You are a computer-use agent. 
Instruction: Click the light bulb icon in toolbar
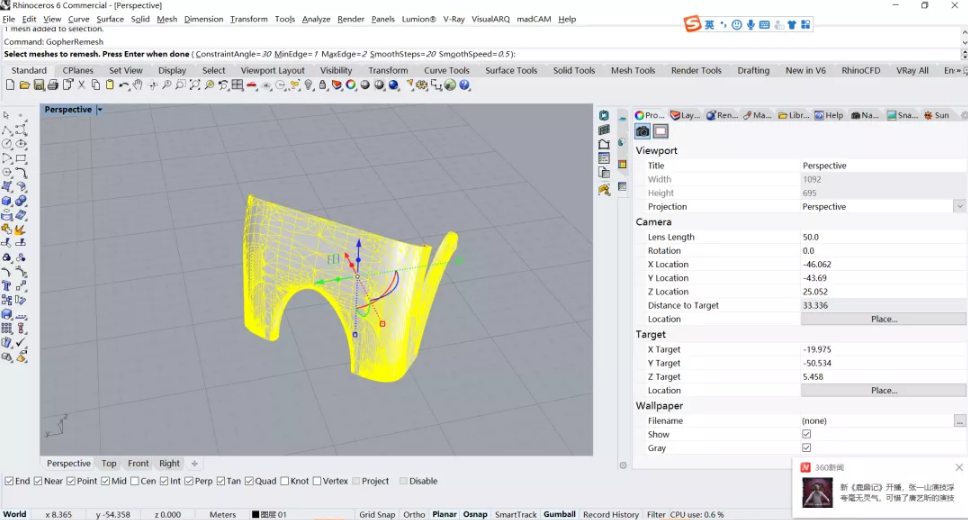click(309, 85)
